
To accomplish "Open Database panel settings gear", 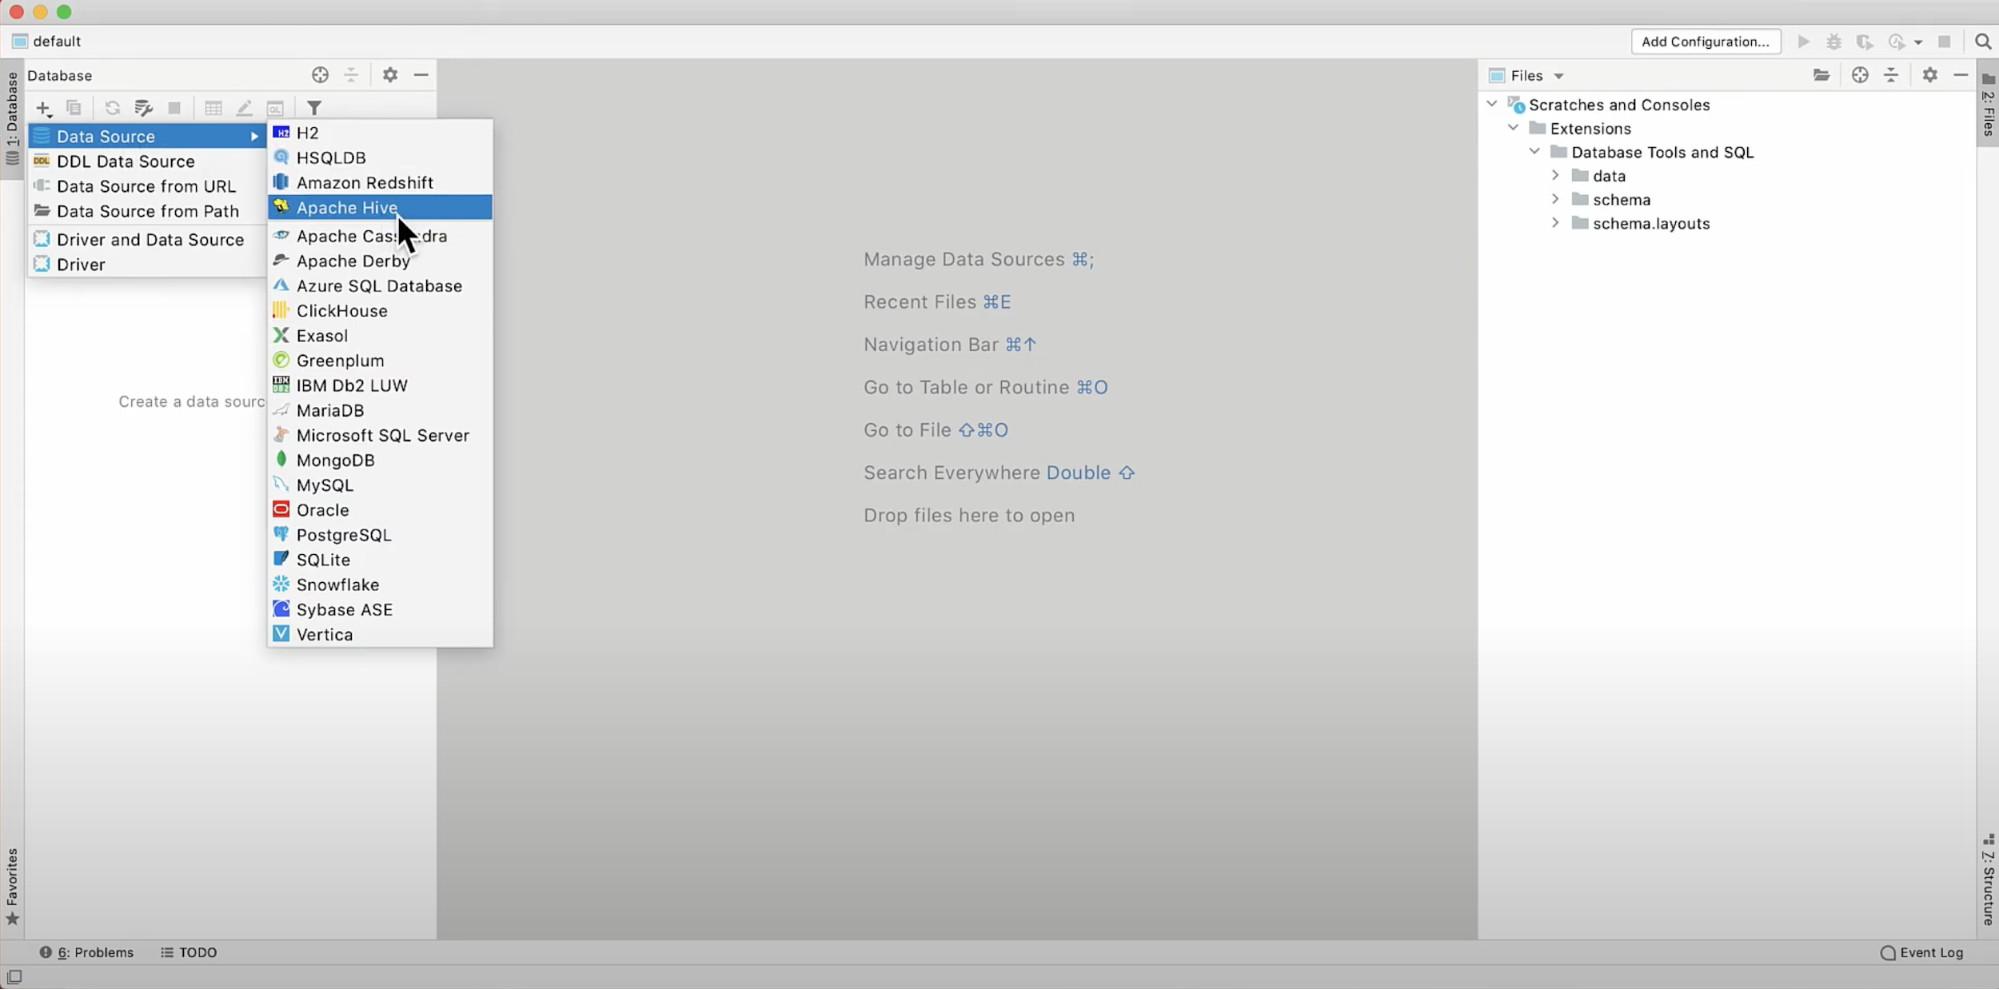I will coord(390,75).
